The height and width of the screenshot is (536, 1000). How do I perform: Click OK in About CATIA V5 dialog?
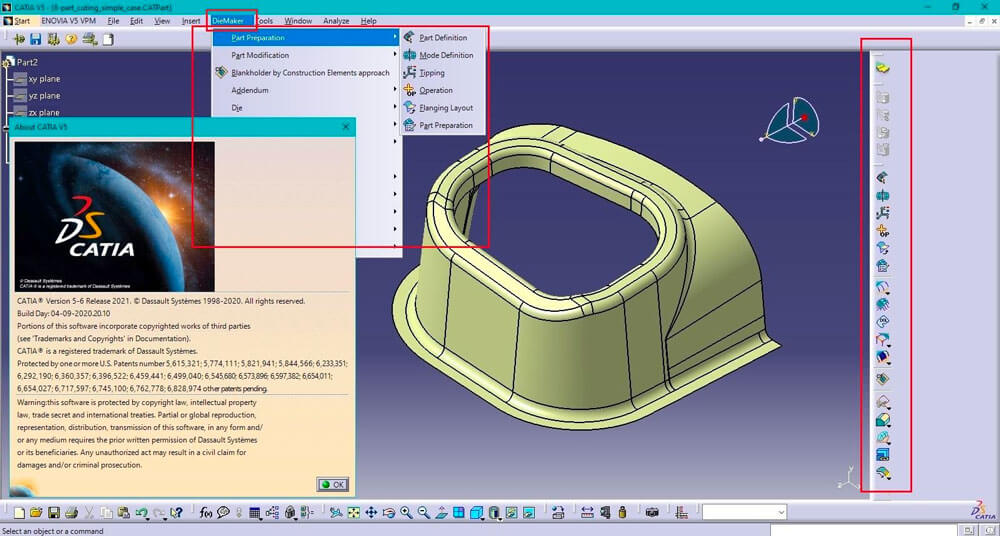point(332,484)
